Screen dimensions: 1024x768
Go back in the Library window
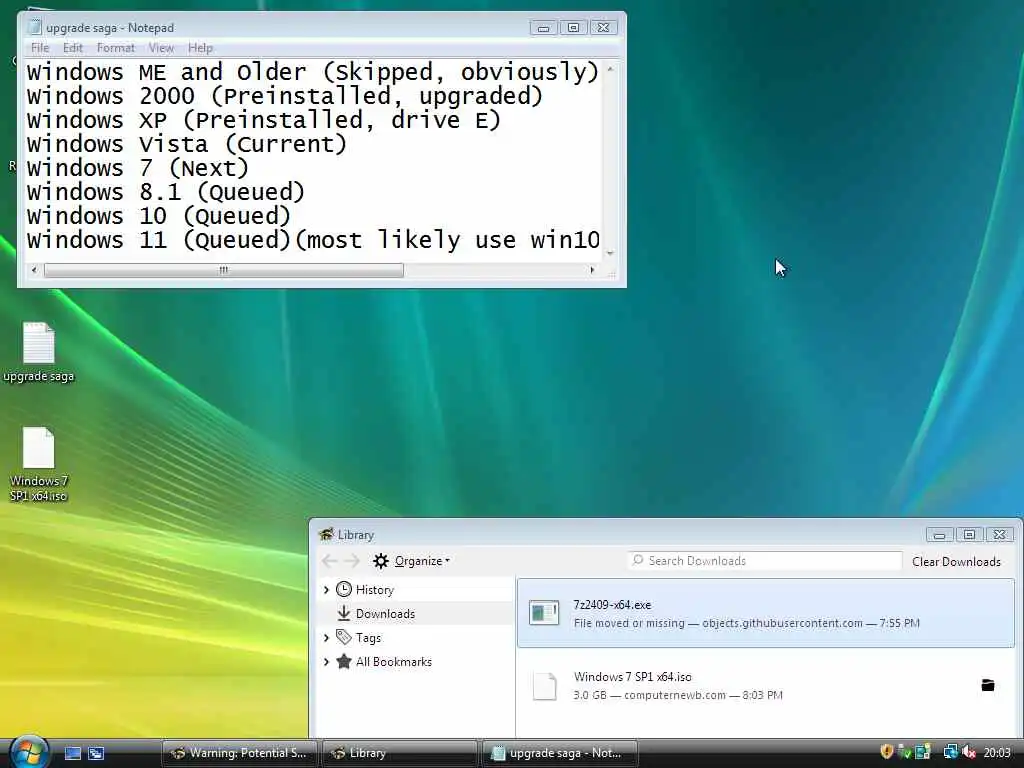330,560
